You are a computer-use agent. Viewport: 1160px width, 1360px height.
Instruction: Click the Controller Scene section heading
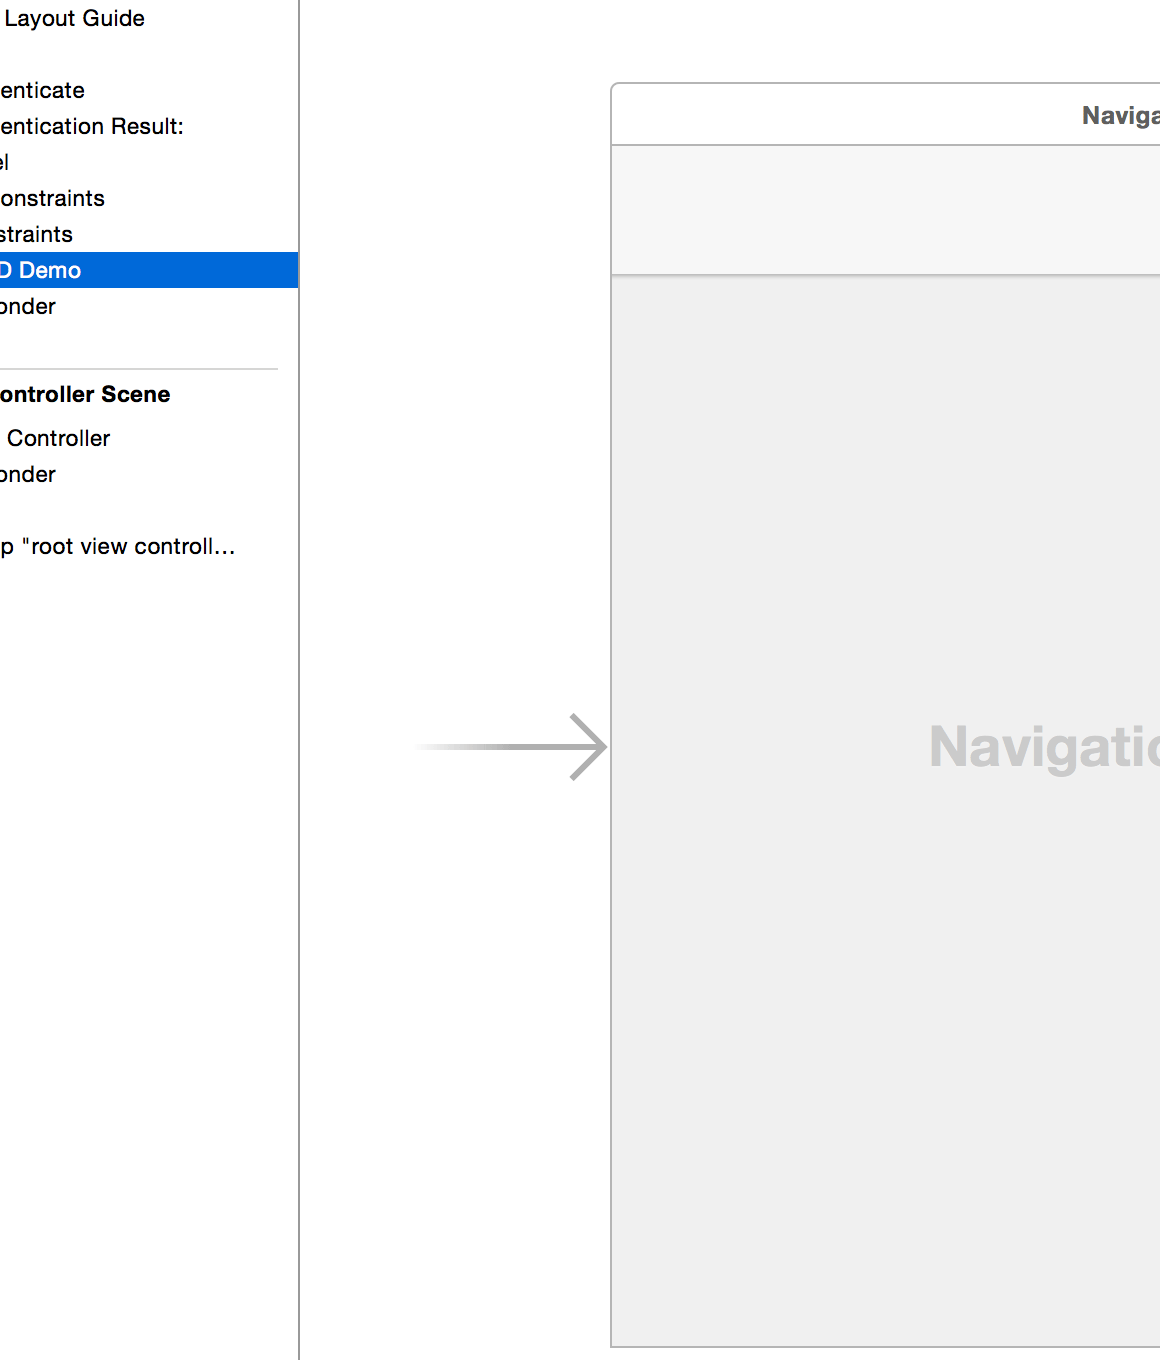[x=85, y=394]
